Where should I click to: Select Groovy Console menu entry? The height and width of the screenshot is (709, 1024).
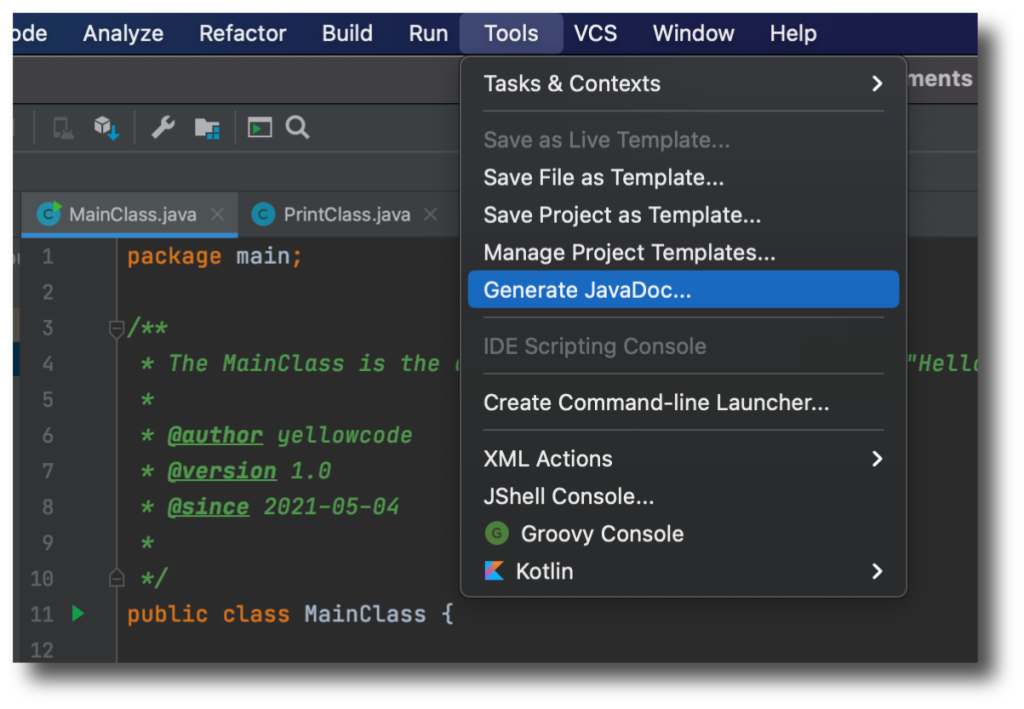click(683, 534)
